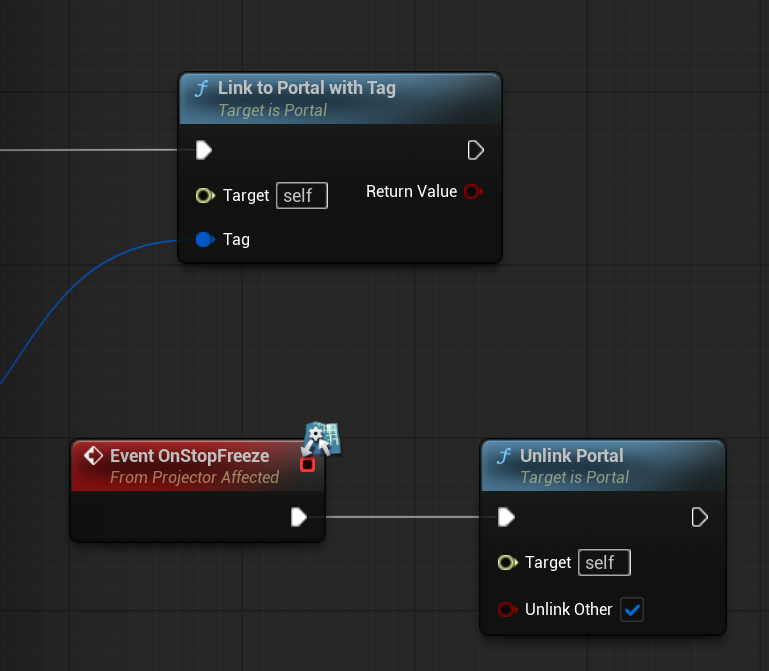Click function icon on Unlink Portal node
Viewport: 769px width, 671px height.
click(x=504, y=456)
